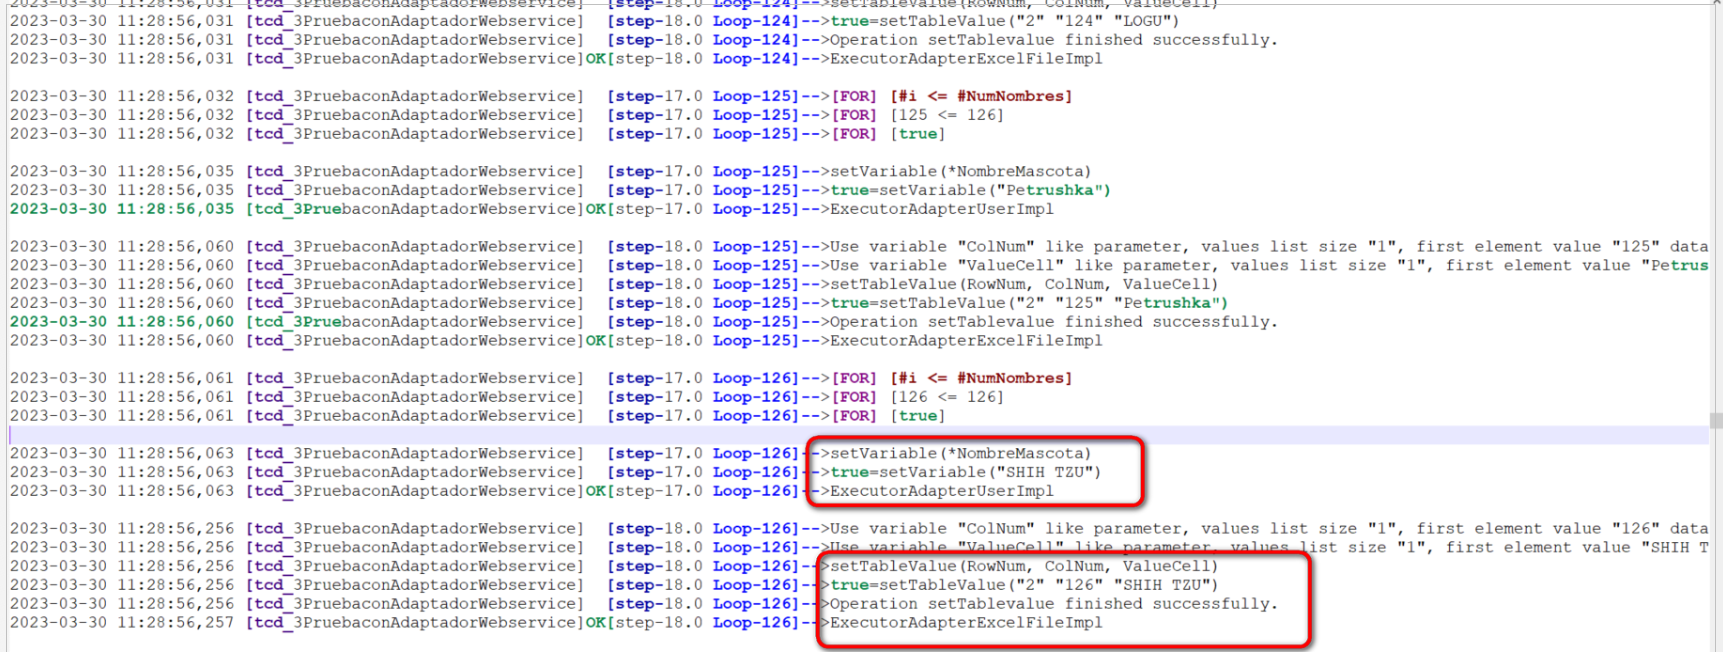Click Loop-126 "Operation setTablevalue finished successfully" message

[x=1053, y=604]
